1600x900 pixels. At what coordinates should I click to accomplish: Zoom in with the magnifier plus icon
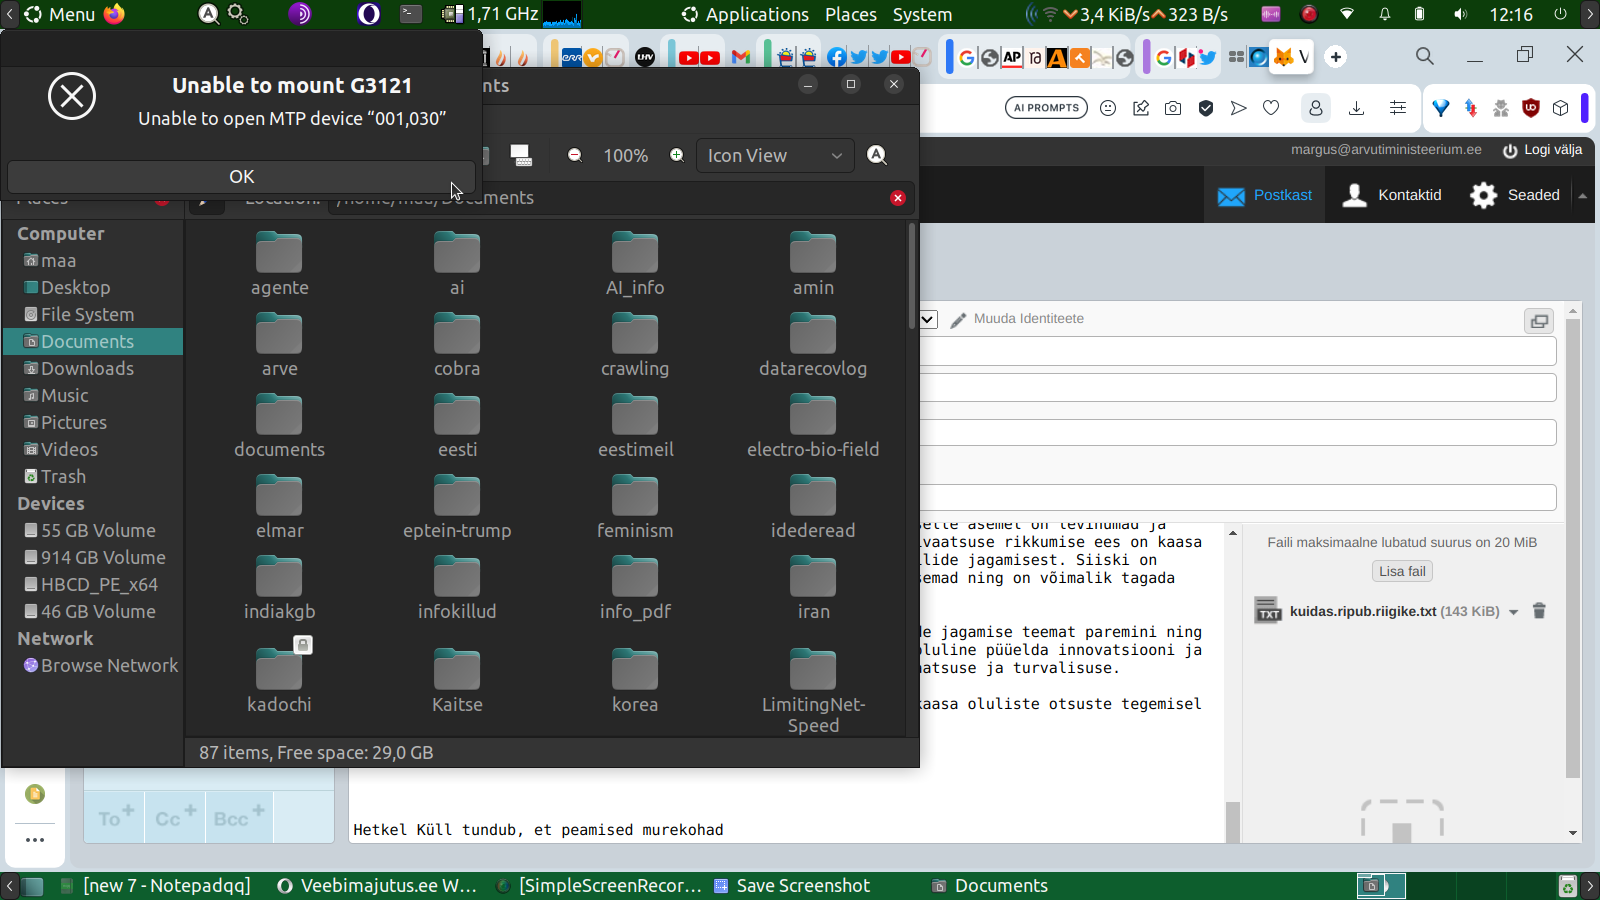click(x=677, y=155)
